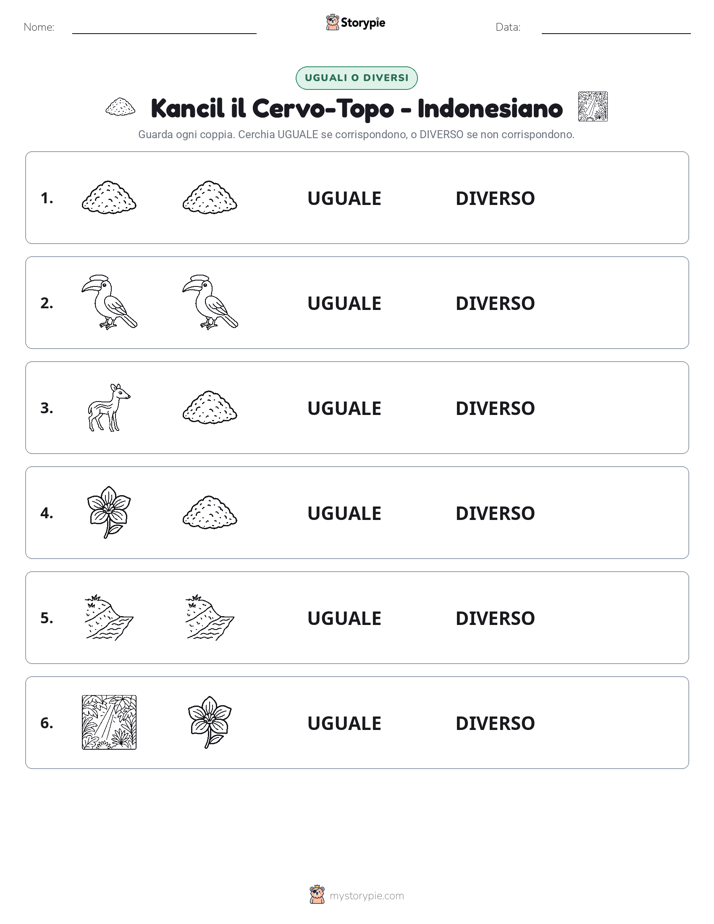Click the jungle icon beside the title
714x924 pixels.
[593, 107]
